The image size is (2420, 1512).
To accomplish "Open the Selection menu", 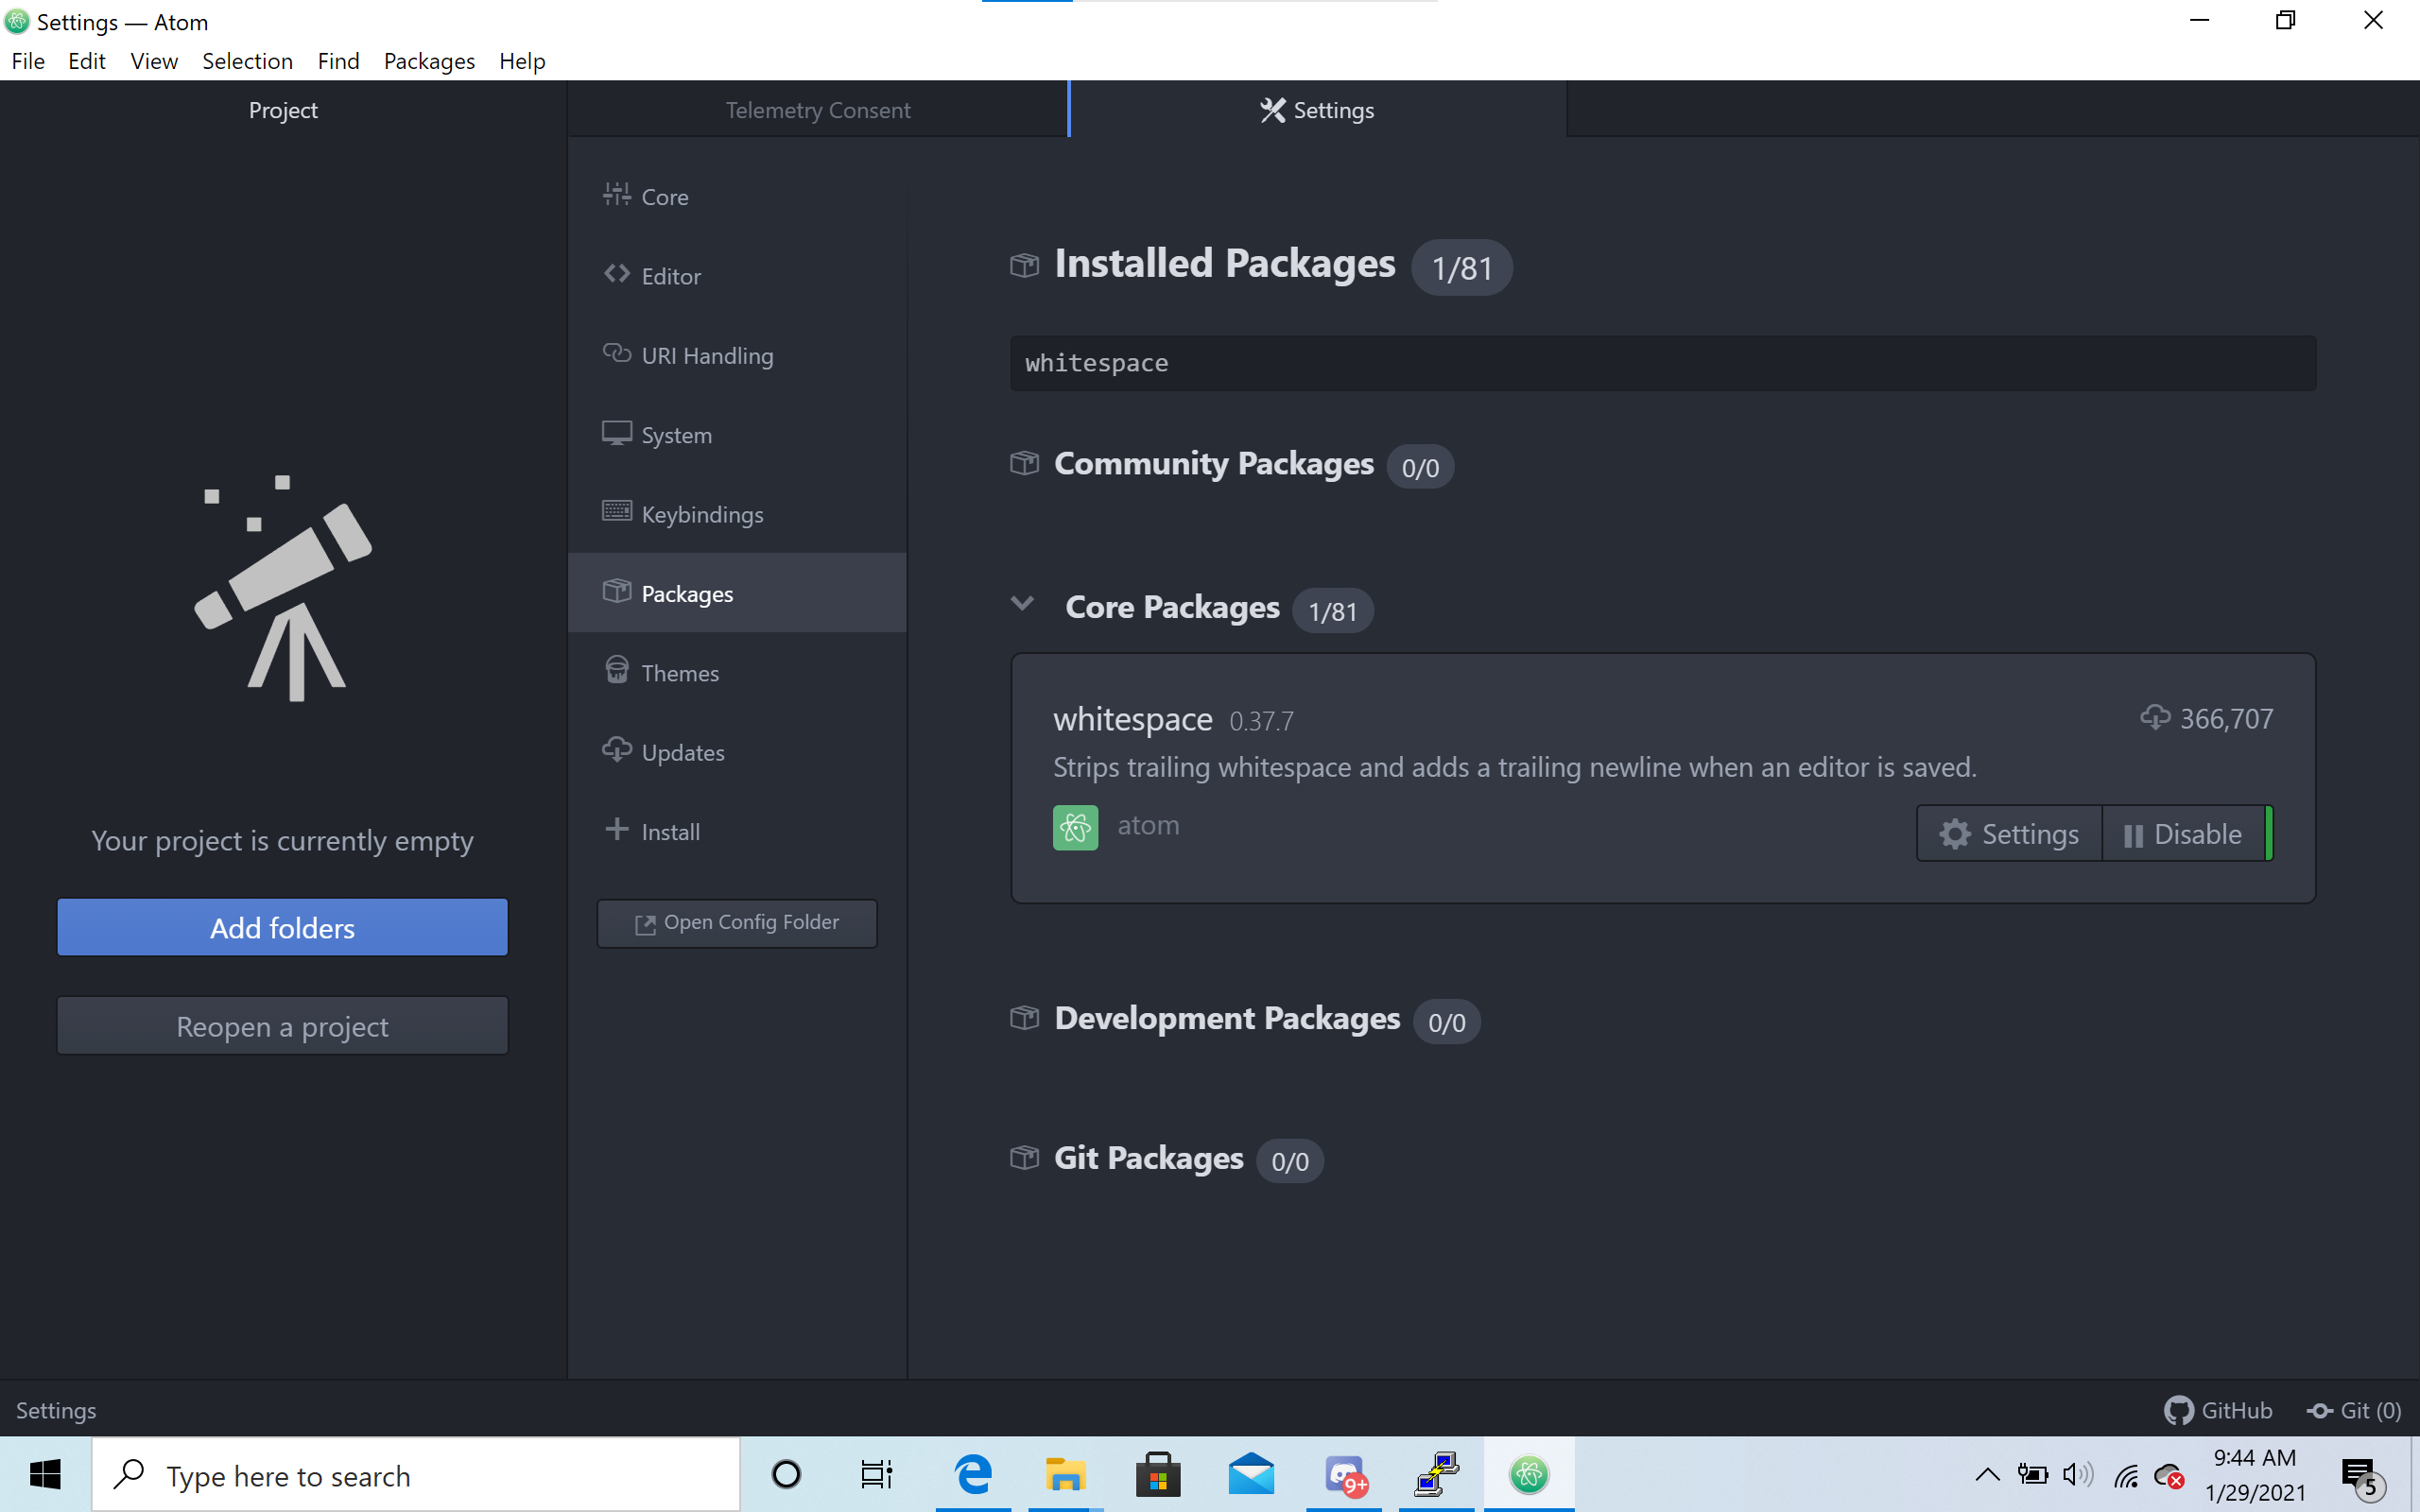I will [x=247, y=61].
